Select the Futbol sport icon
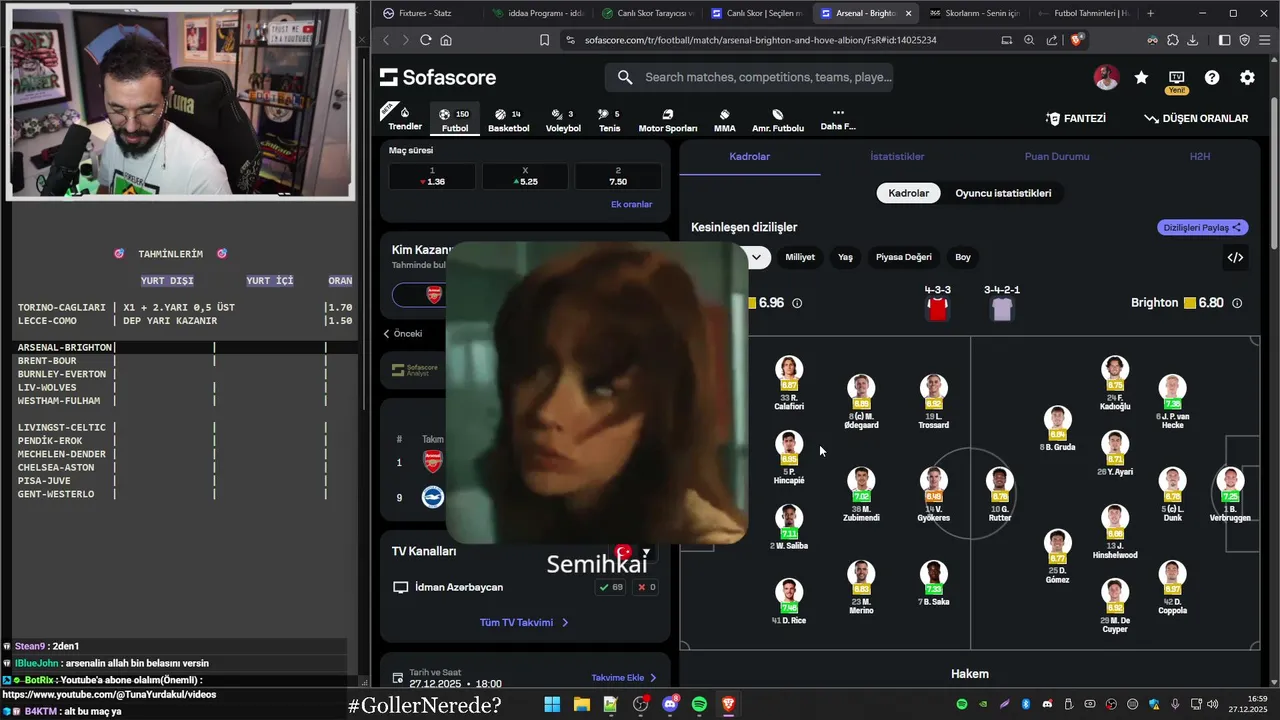The height and width of the screenshot is (720, 1280). pyautogui.click(x=455, y=119)
